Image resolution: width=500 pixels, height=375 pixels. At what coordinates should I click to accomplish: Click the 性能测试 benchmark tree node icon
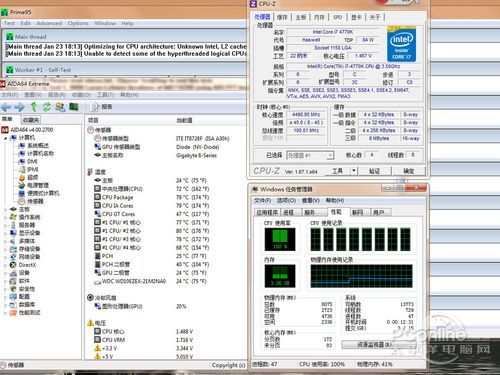click(13, 313)
